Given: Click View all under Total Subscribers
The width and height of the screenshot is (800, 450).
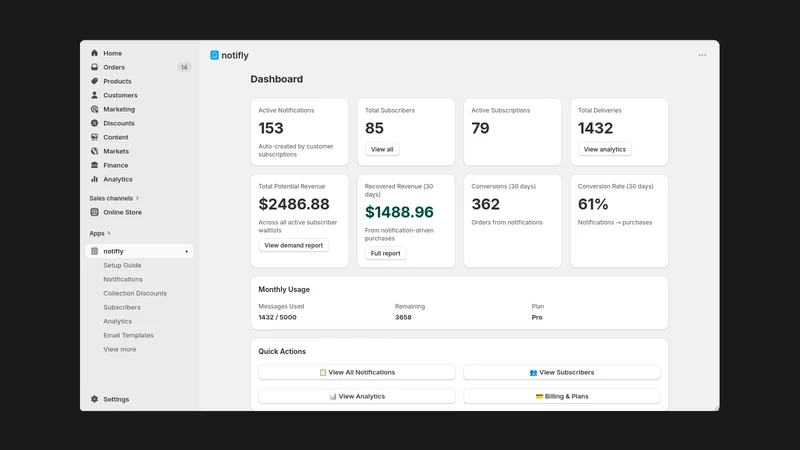Looking at the screenshot, I should coord(382,149).
